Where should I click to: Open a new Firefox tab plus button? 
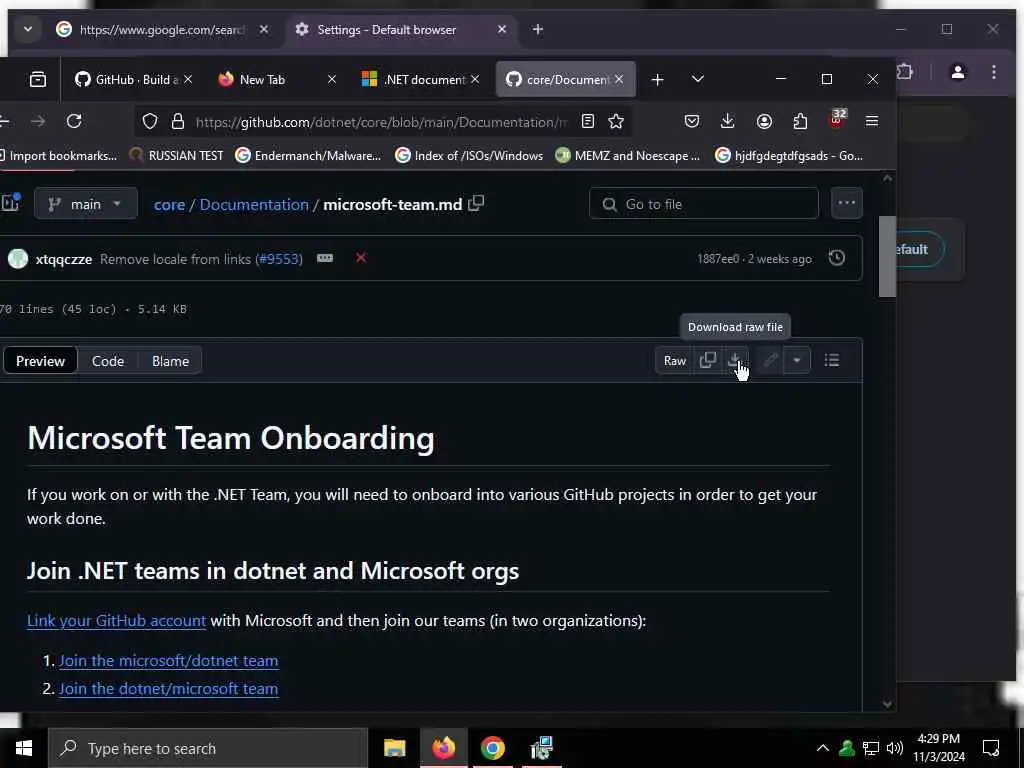coord(658,79)
